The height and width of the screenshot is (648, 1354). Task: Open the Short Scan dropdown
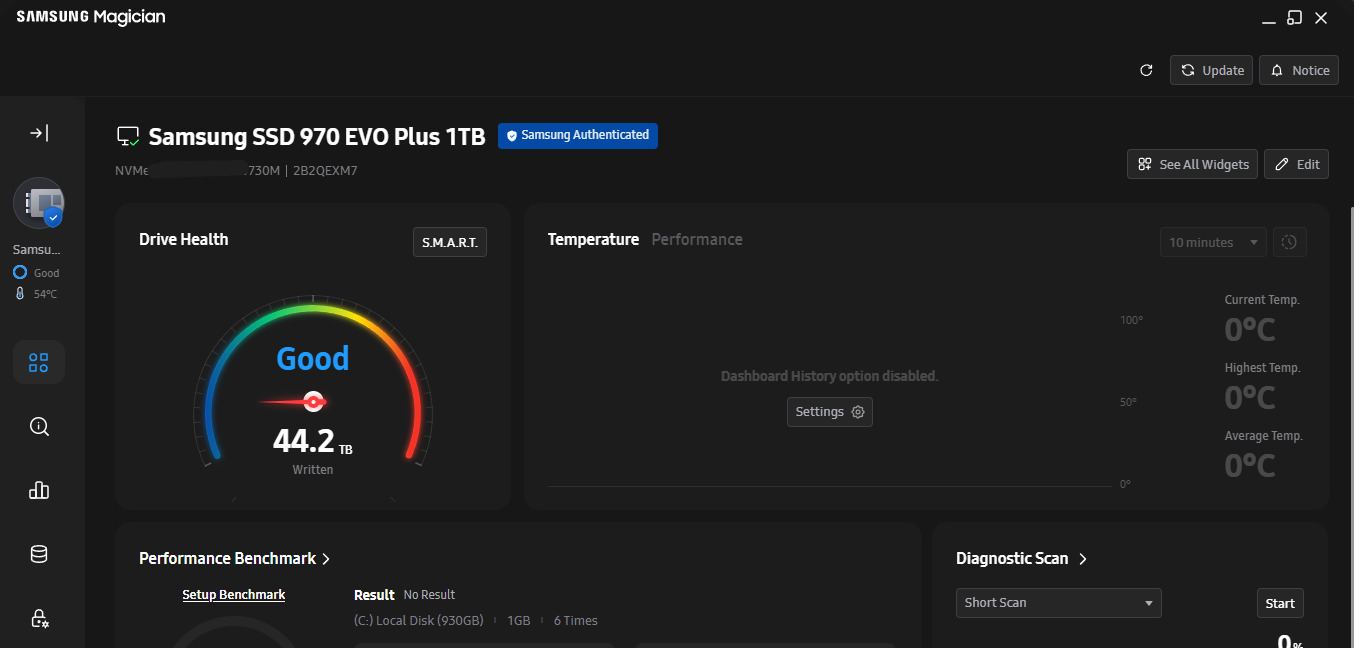(1058, 603)
